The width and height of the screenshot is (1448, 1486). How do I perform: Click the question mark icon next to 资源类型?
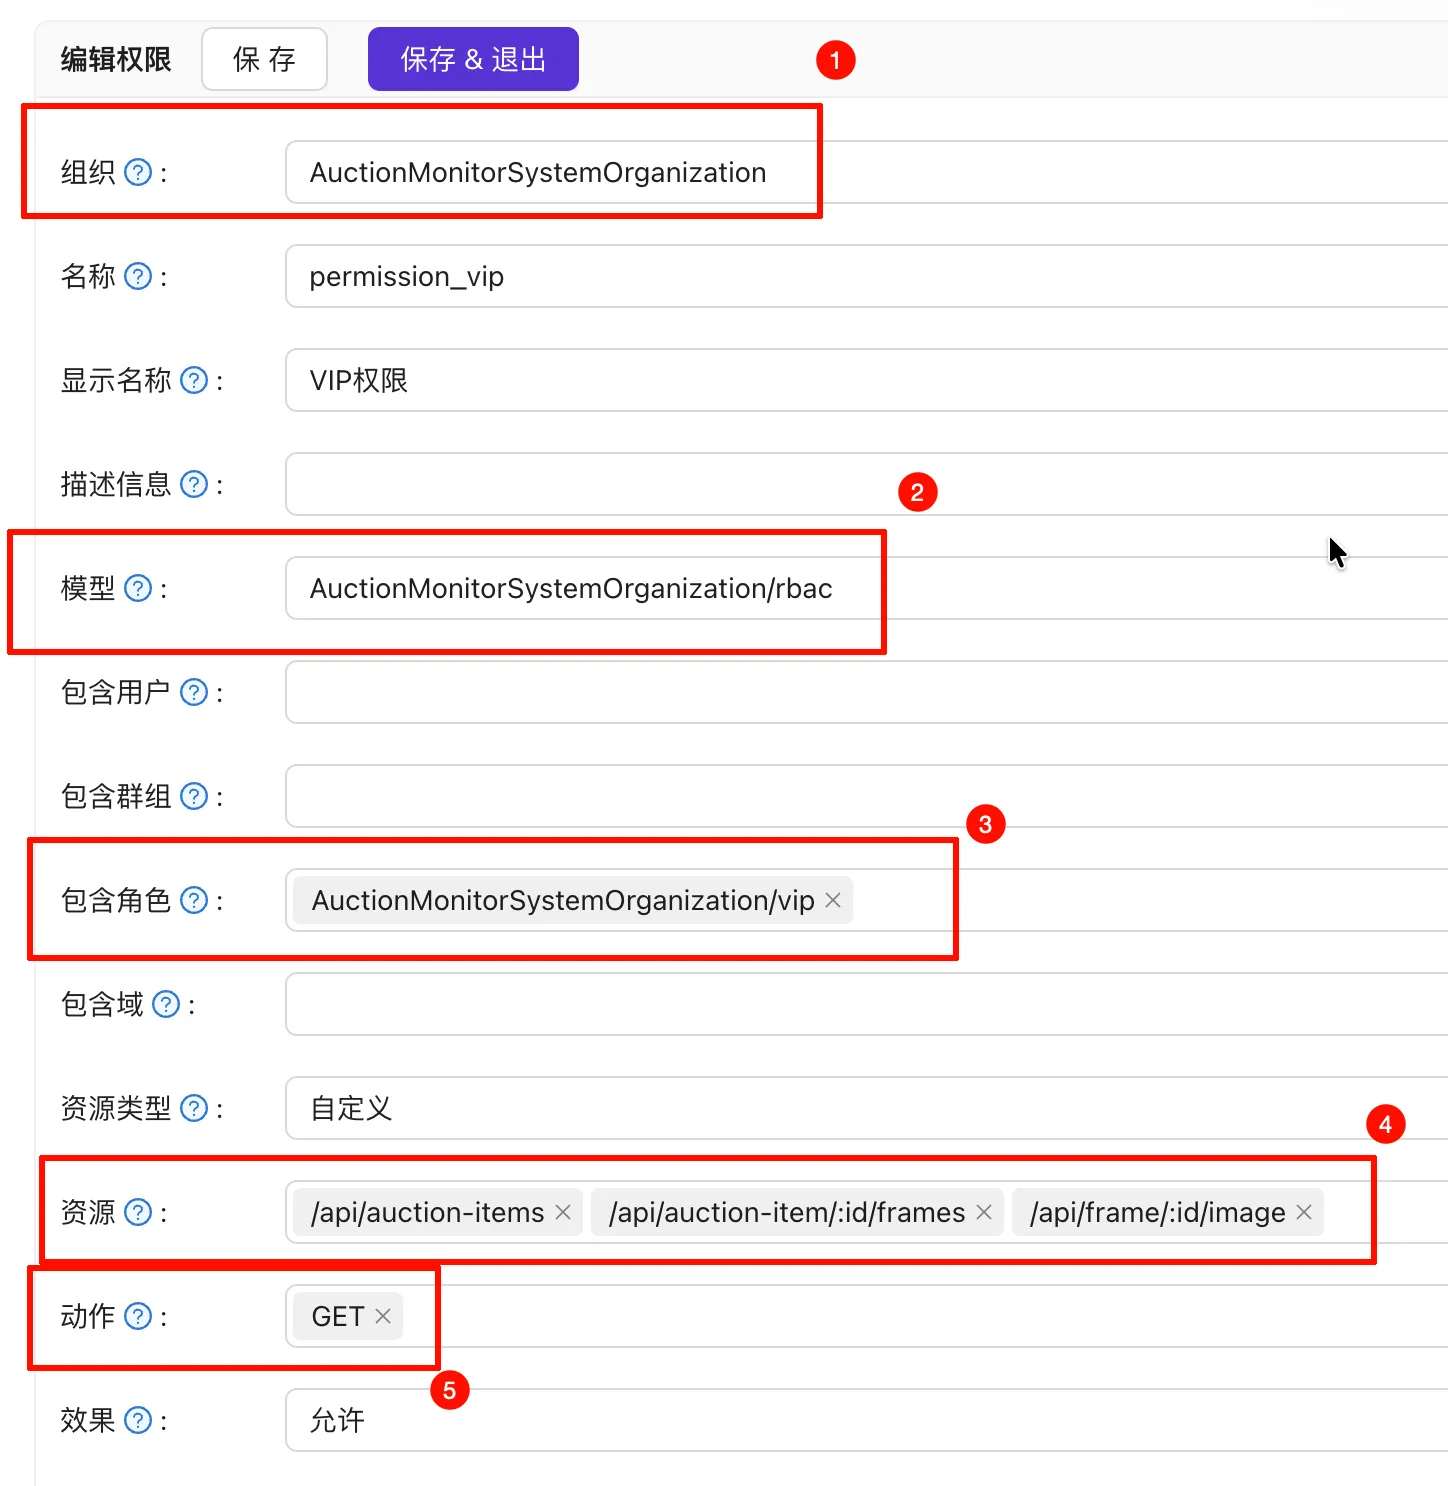tap(194, 1108)
